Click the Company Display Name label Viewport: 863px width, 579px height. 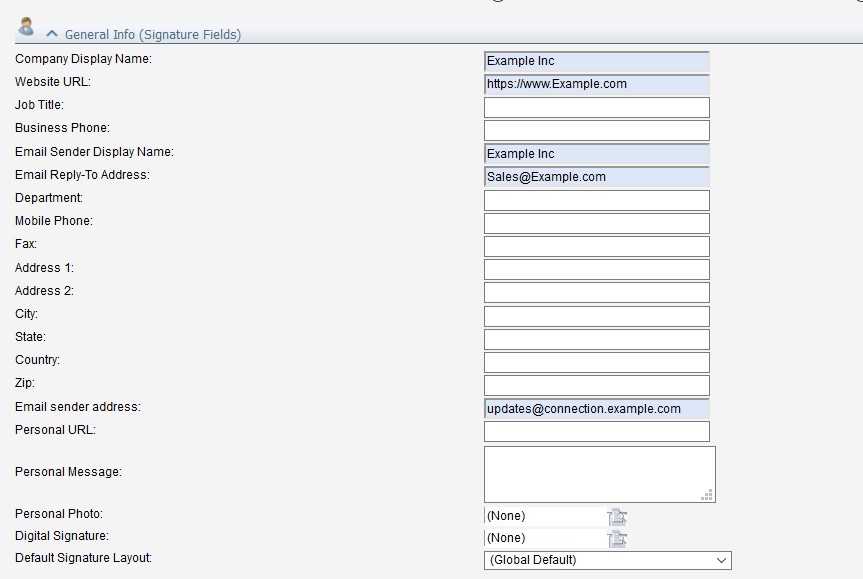83,59
